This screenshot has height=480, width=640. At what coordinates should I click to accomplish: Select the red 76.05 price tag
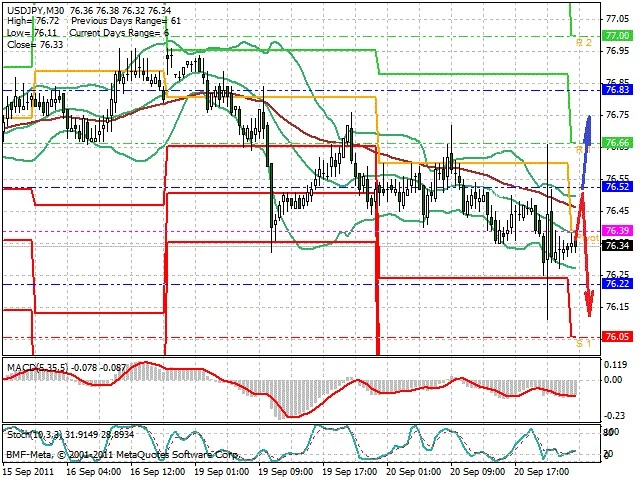(x=618, y=337)
